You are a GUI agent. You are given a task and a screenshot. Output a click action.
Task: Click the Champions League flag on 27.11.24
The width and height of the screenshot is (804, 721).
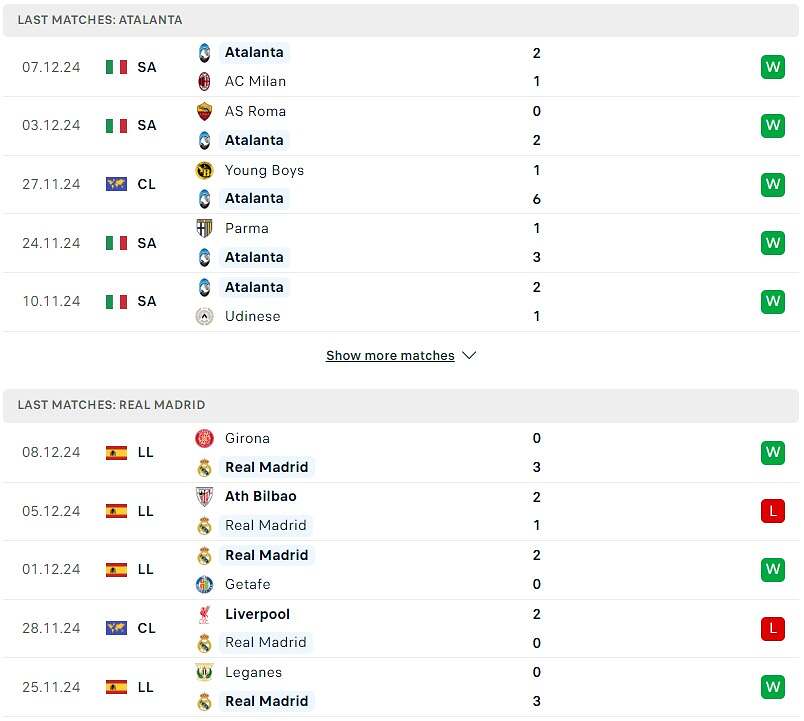click(116, 184)
